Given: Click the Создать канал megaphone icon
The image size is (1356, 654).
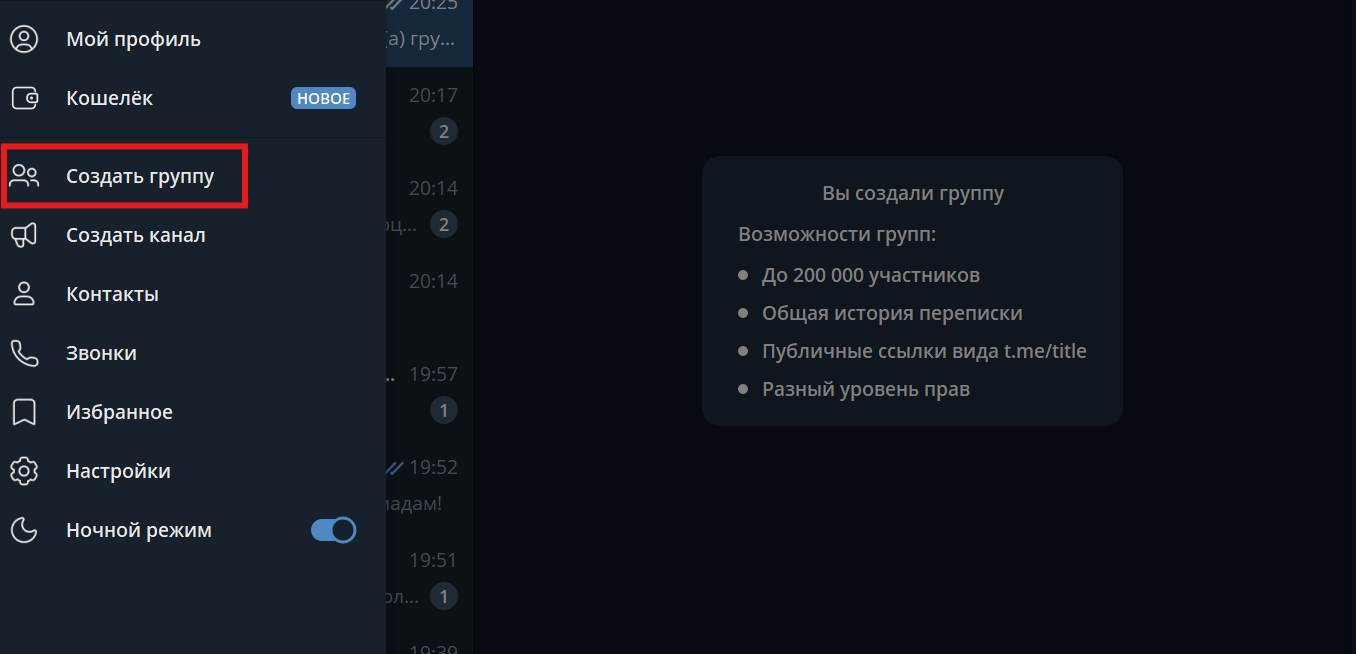Looking at the screenshot, I should (x=24, y=234).
